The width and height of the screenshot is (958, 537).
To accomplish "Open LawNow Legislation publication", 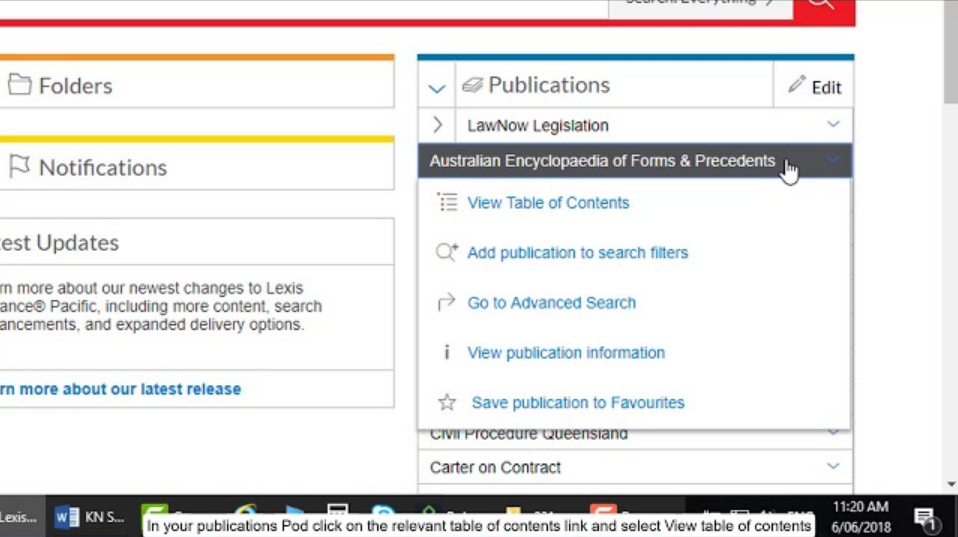I will (x=538, y=125).
